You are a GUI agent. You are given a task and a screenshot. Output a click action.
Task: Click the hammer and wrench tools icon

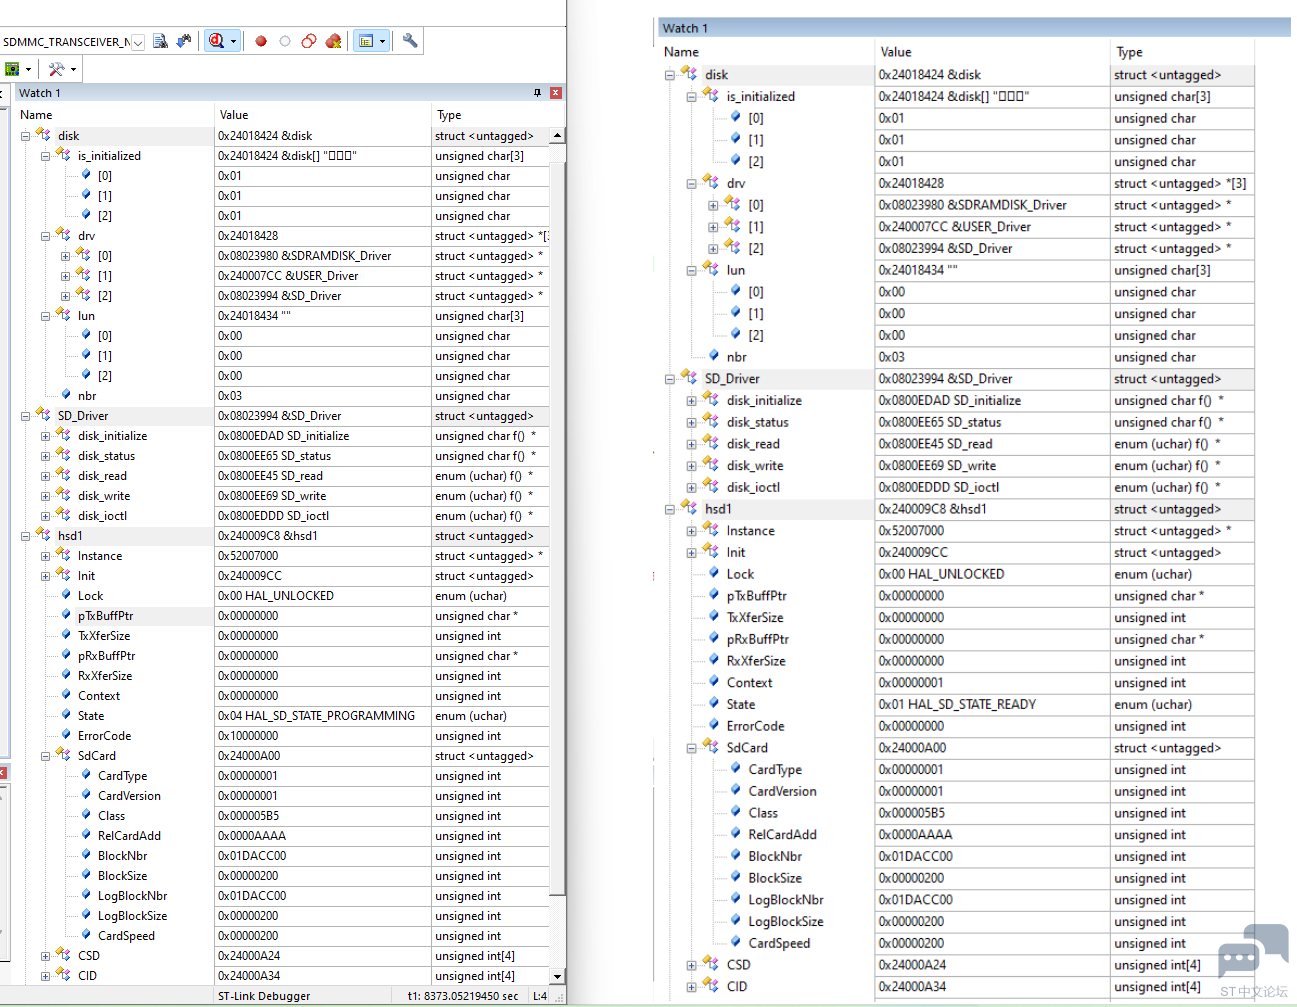tap(56, 69)
